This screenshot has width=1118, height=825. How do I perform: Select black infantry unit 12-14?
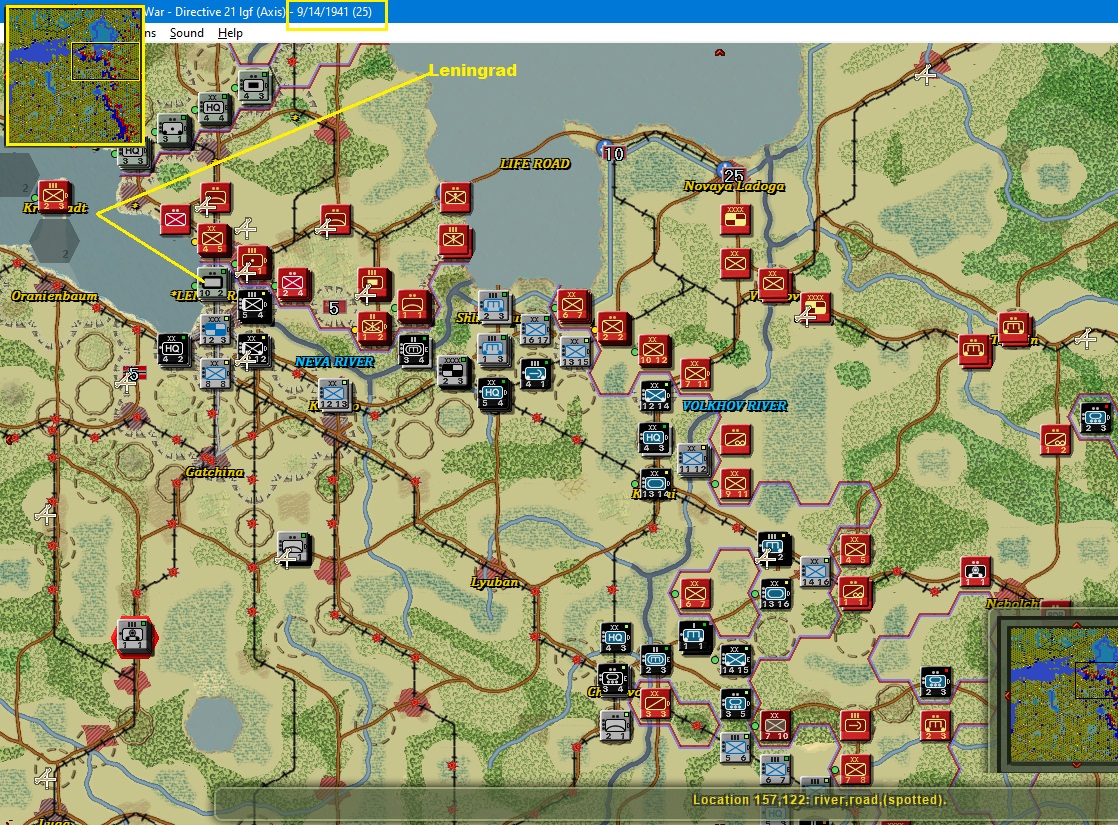coord(655,396)
